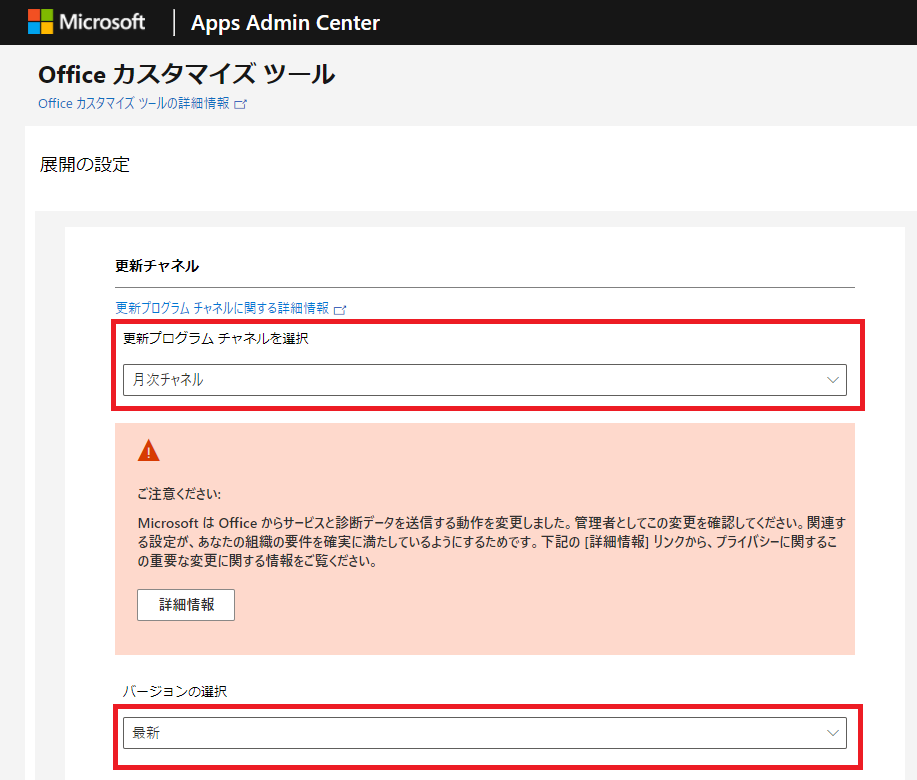Click the Office カスタマイズ ツール page title
Viewport: 917px width, 780px height.
185,75
